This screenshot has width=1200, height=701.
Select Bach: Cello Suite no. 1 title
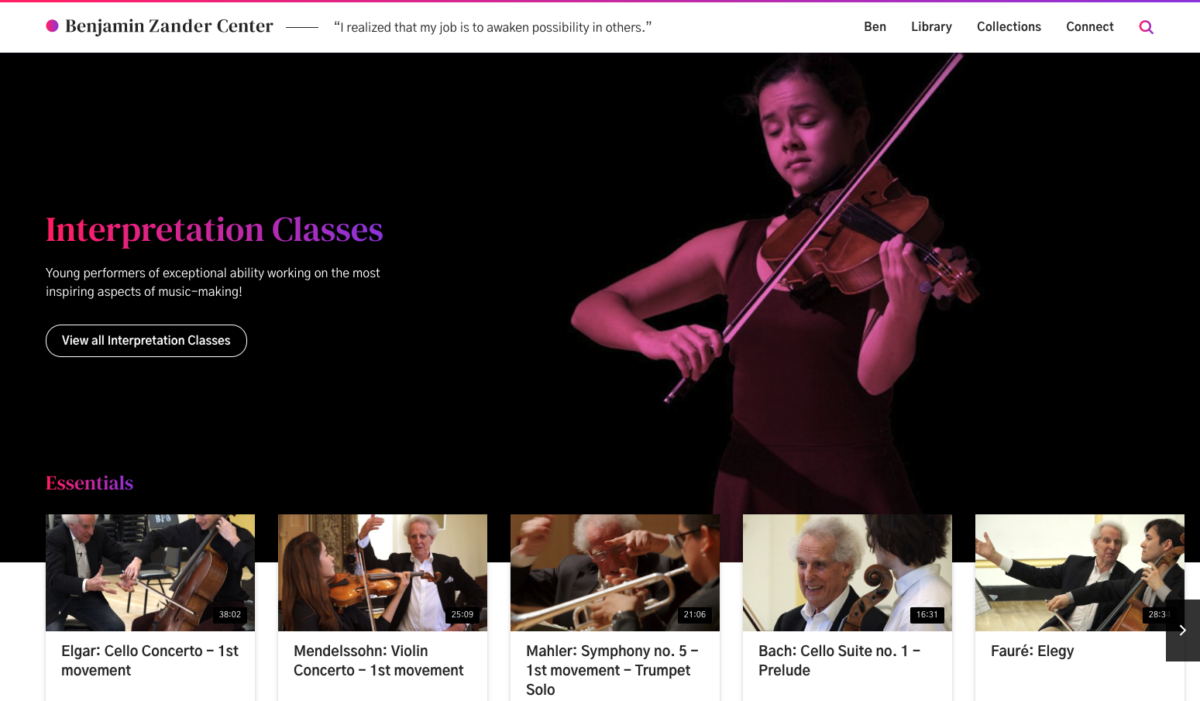click(x=839, y=660)
